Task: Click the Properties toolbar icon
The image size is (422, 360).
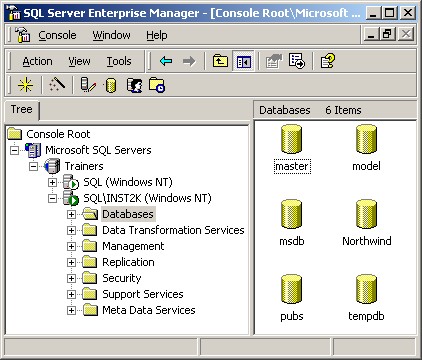Action: tap(274, 61)
